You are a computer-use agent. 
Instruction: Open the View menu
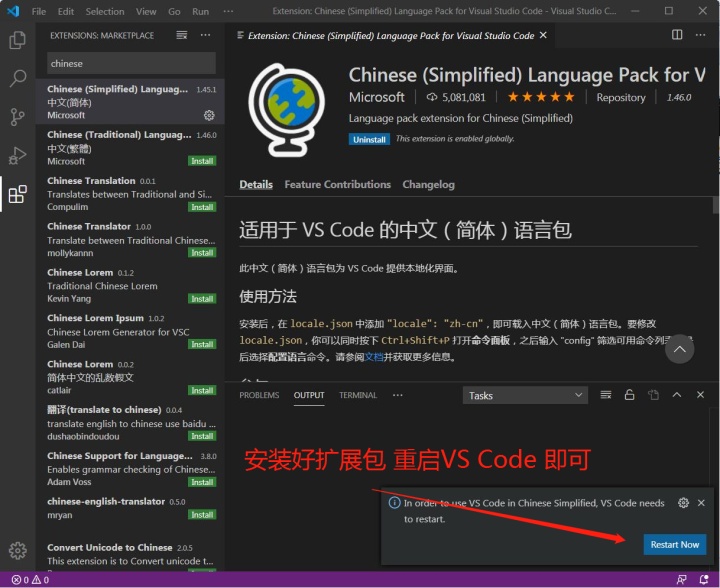click(x=146, y=11)
